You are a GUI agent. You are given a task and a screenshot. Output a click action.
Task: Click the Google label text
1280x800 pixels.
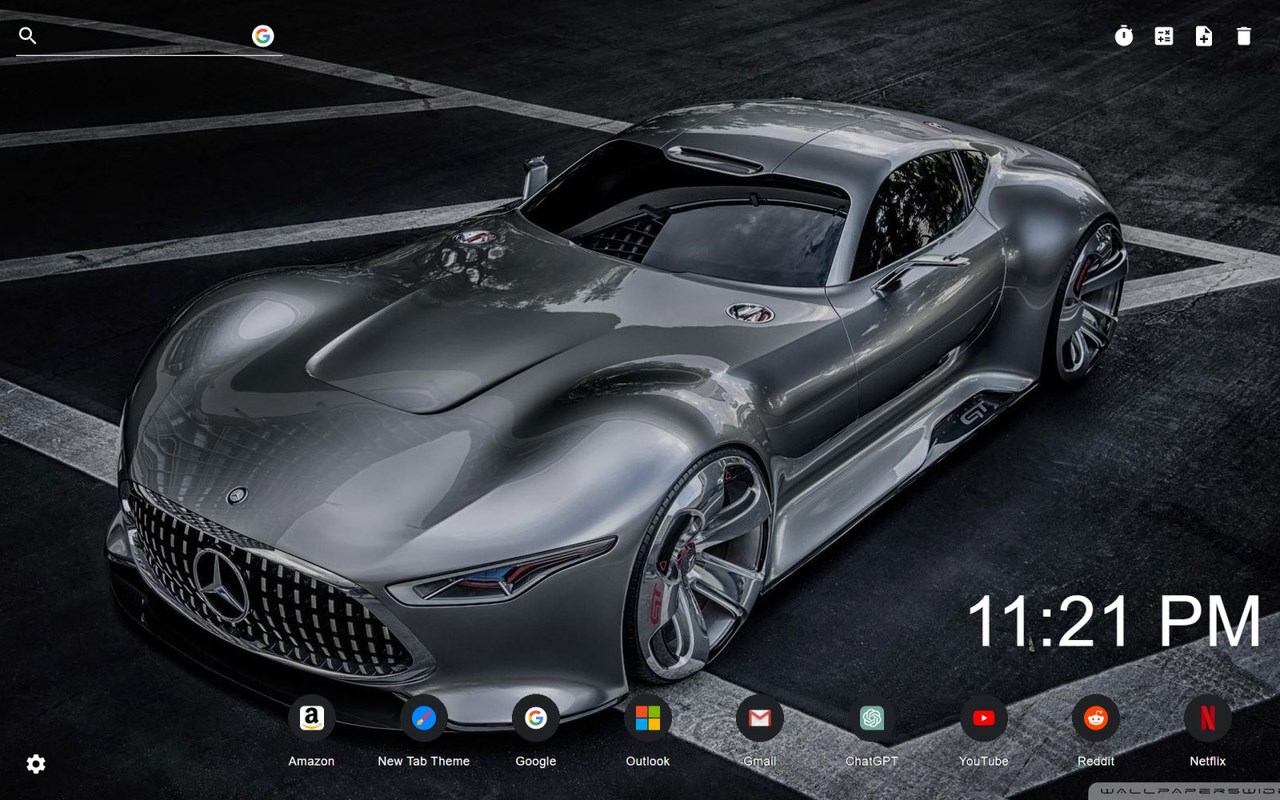click(x=536, y=761)
